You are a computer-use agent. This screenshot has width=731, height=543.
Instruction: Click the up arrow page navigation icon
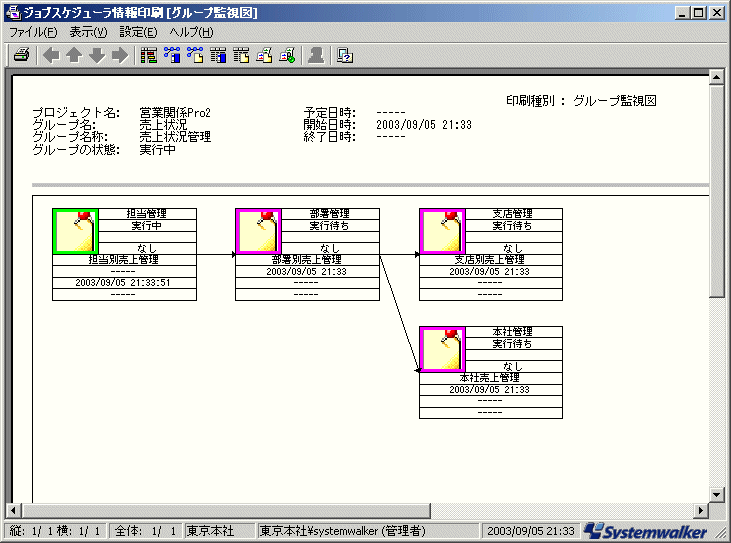[x=74, y=55]
